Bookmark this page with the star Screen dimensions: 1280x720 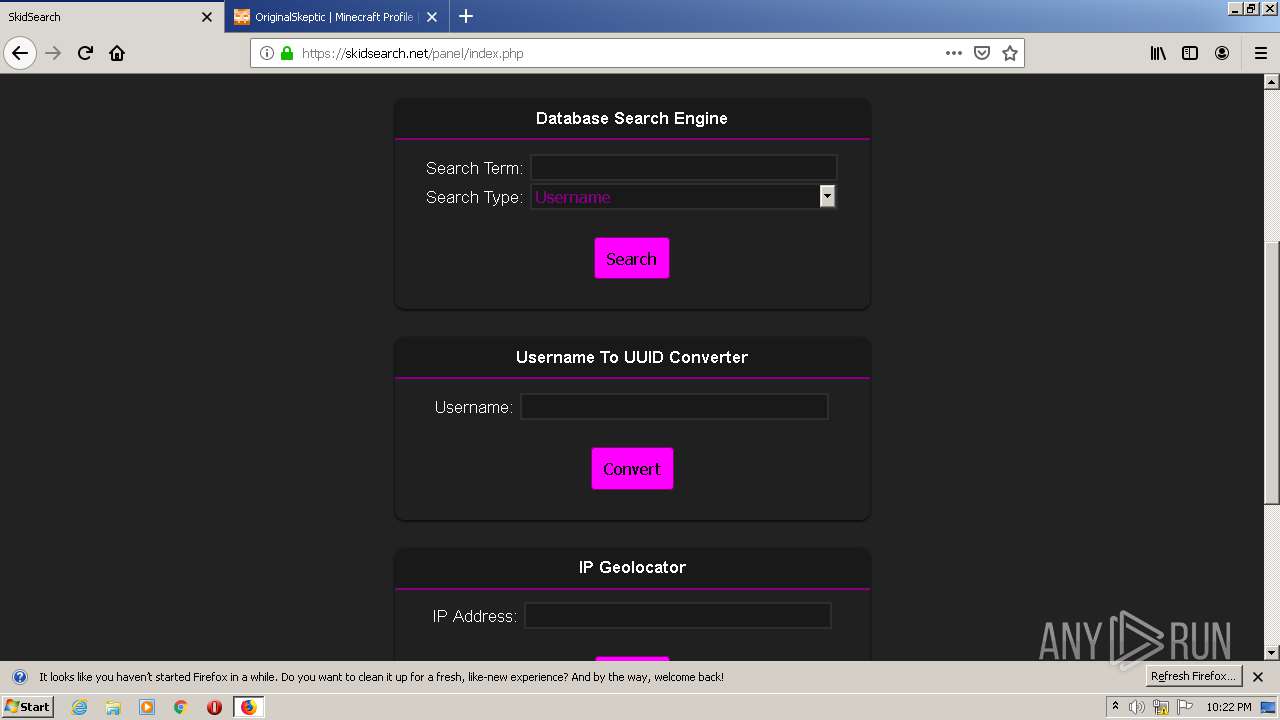pyautogui.click(x=1010, y=53)
